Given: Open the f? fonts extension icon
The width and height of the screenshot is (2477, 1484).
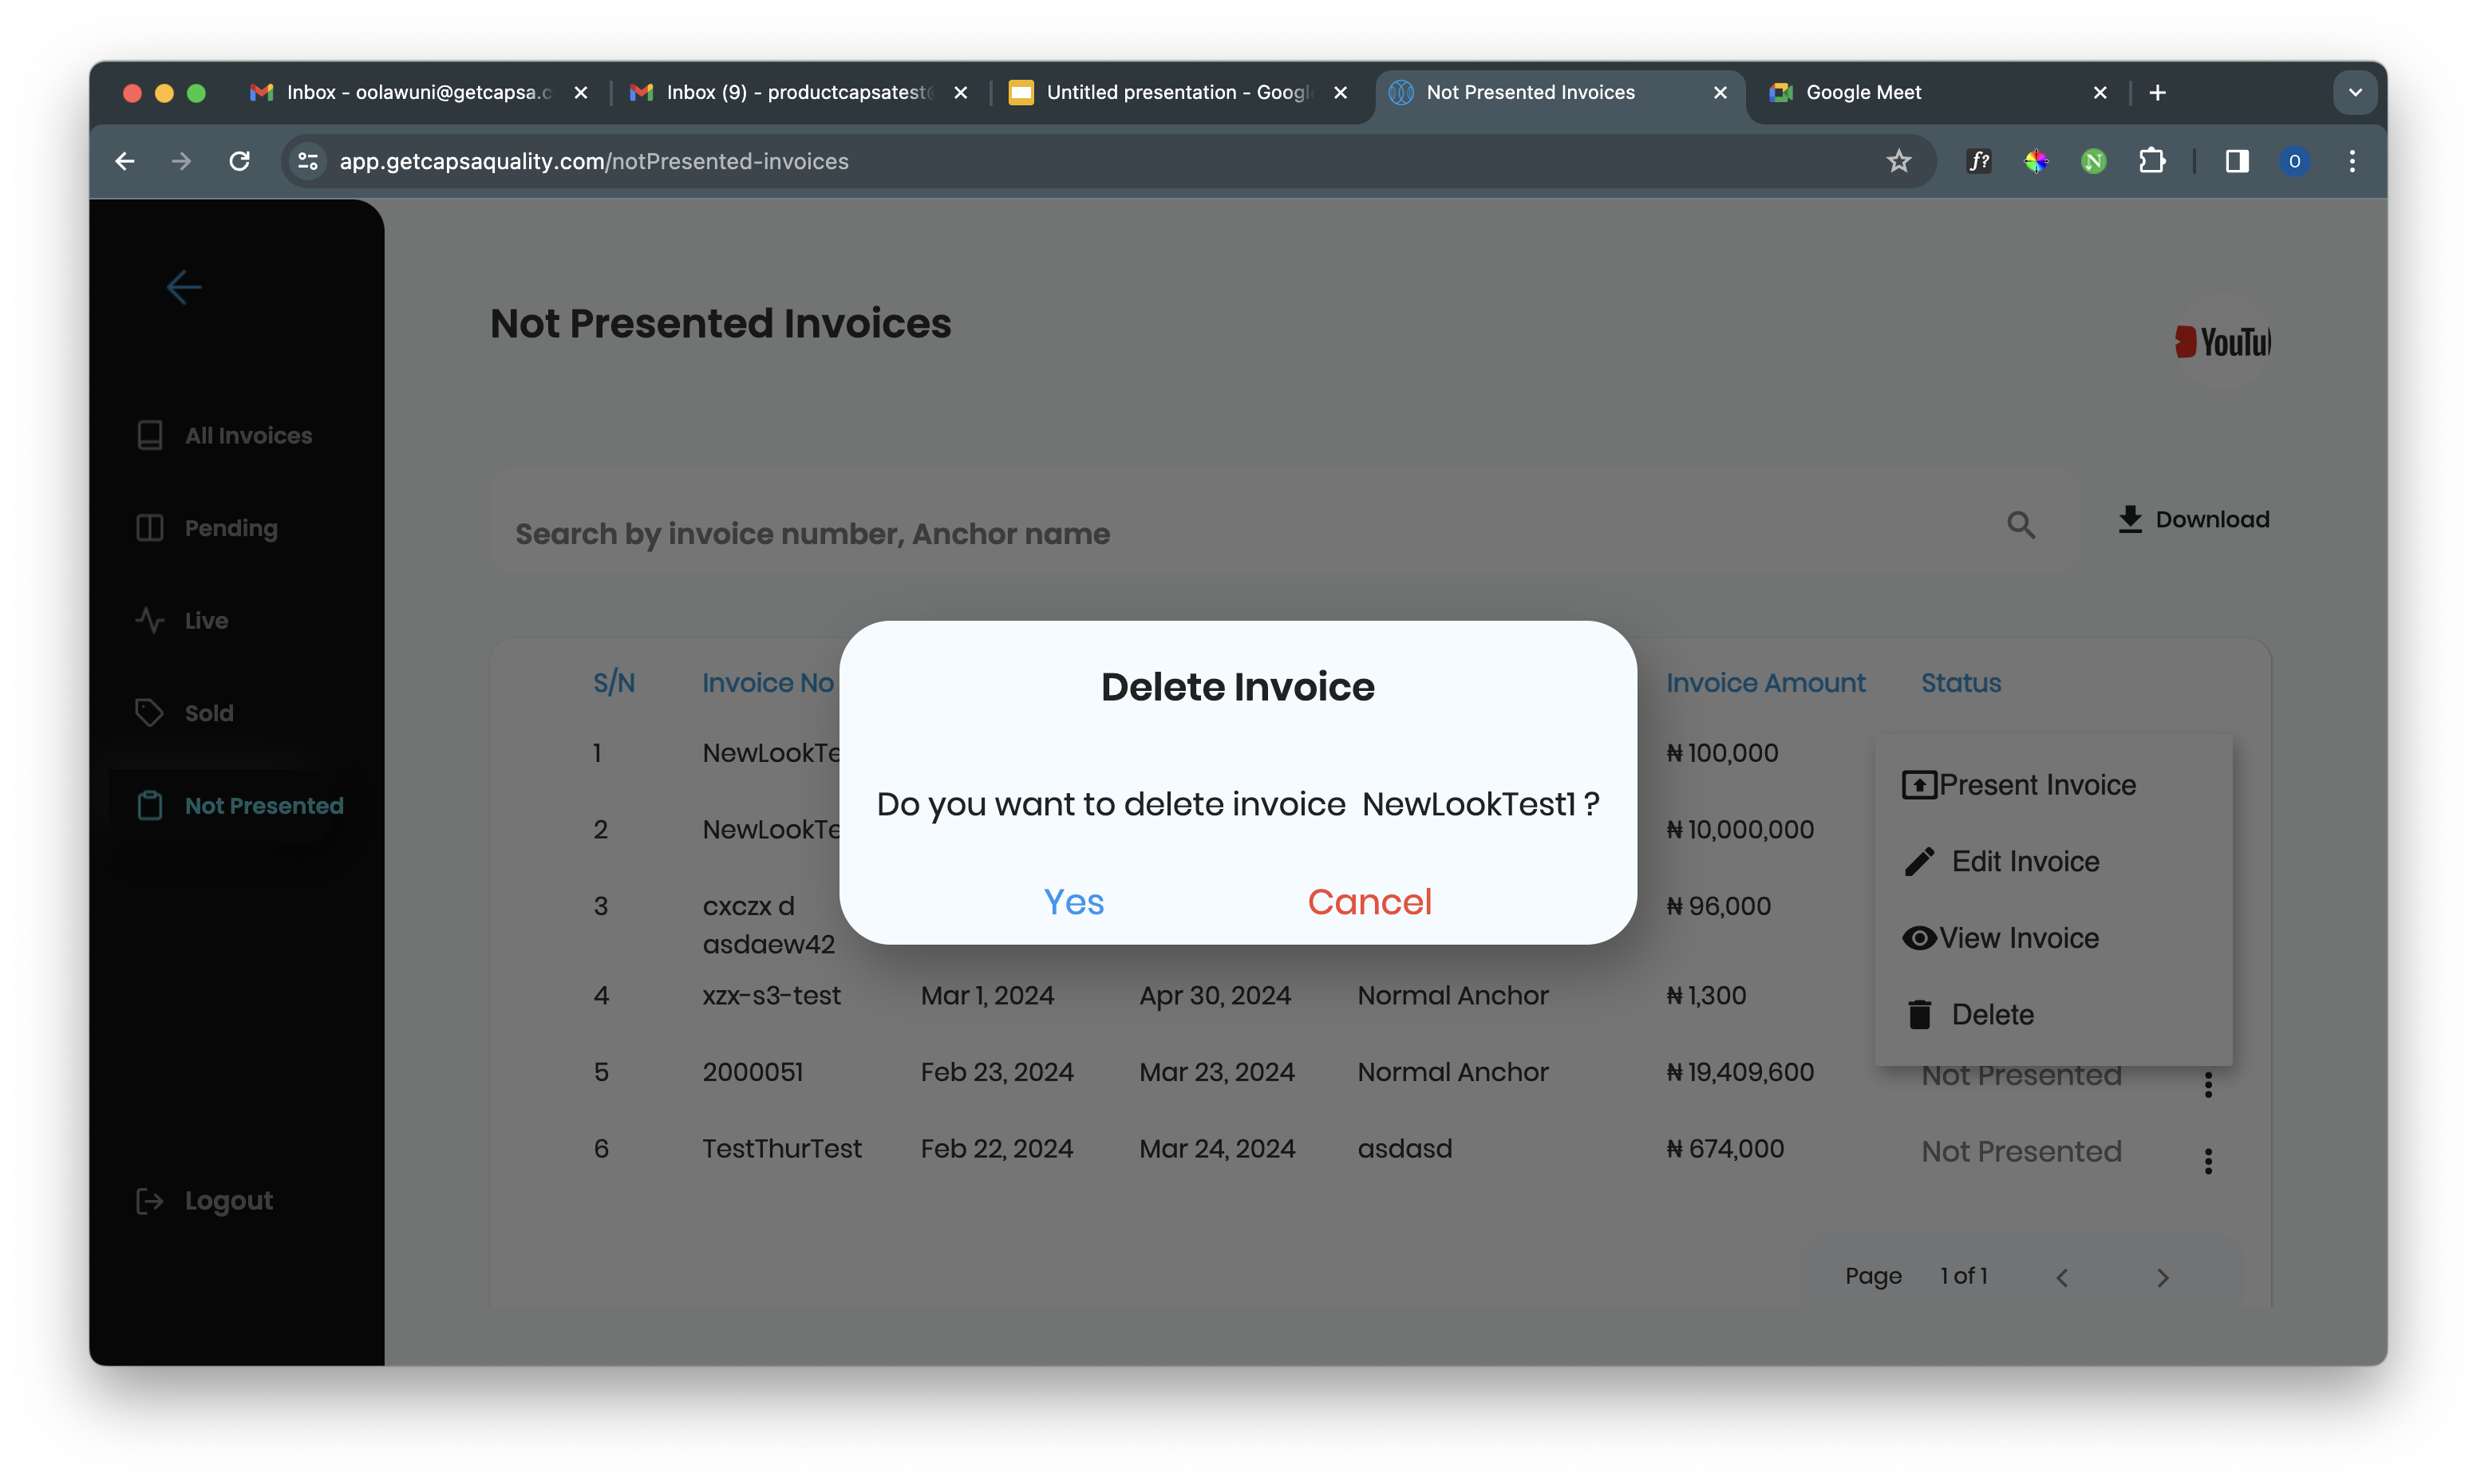Looking at the screenshot, I should tap(1978, 161).
